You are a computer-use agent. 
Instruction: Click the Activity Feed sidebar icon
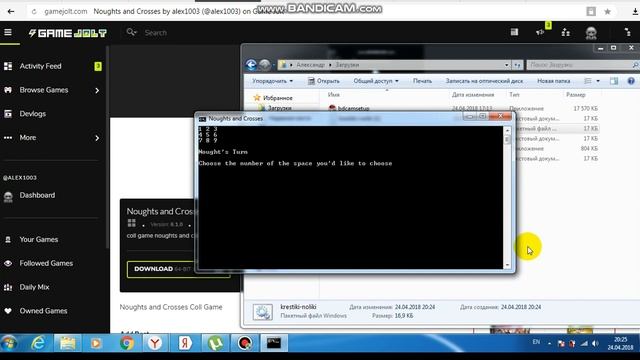(8, 66)
